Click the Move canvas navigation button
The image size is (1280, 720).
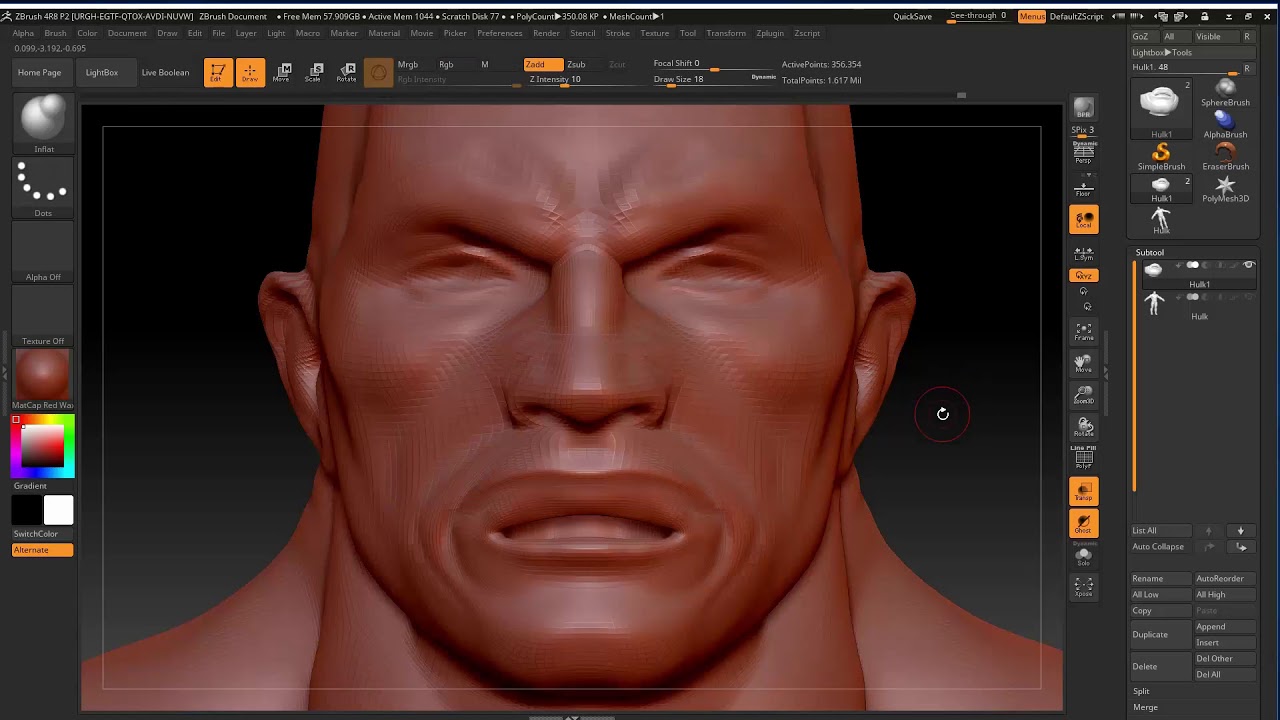coord(1084,364)
